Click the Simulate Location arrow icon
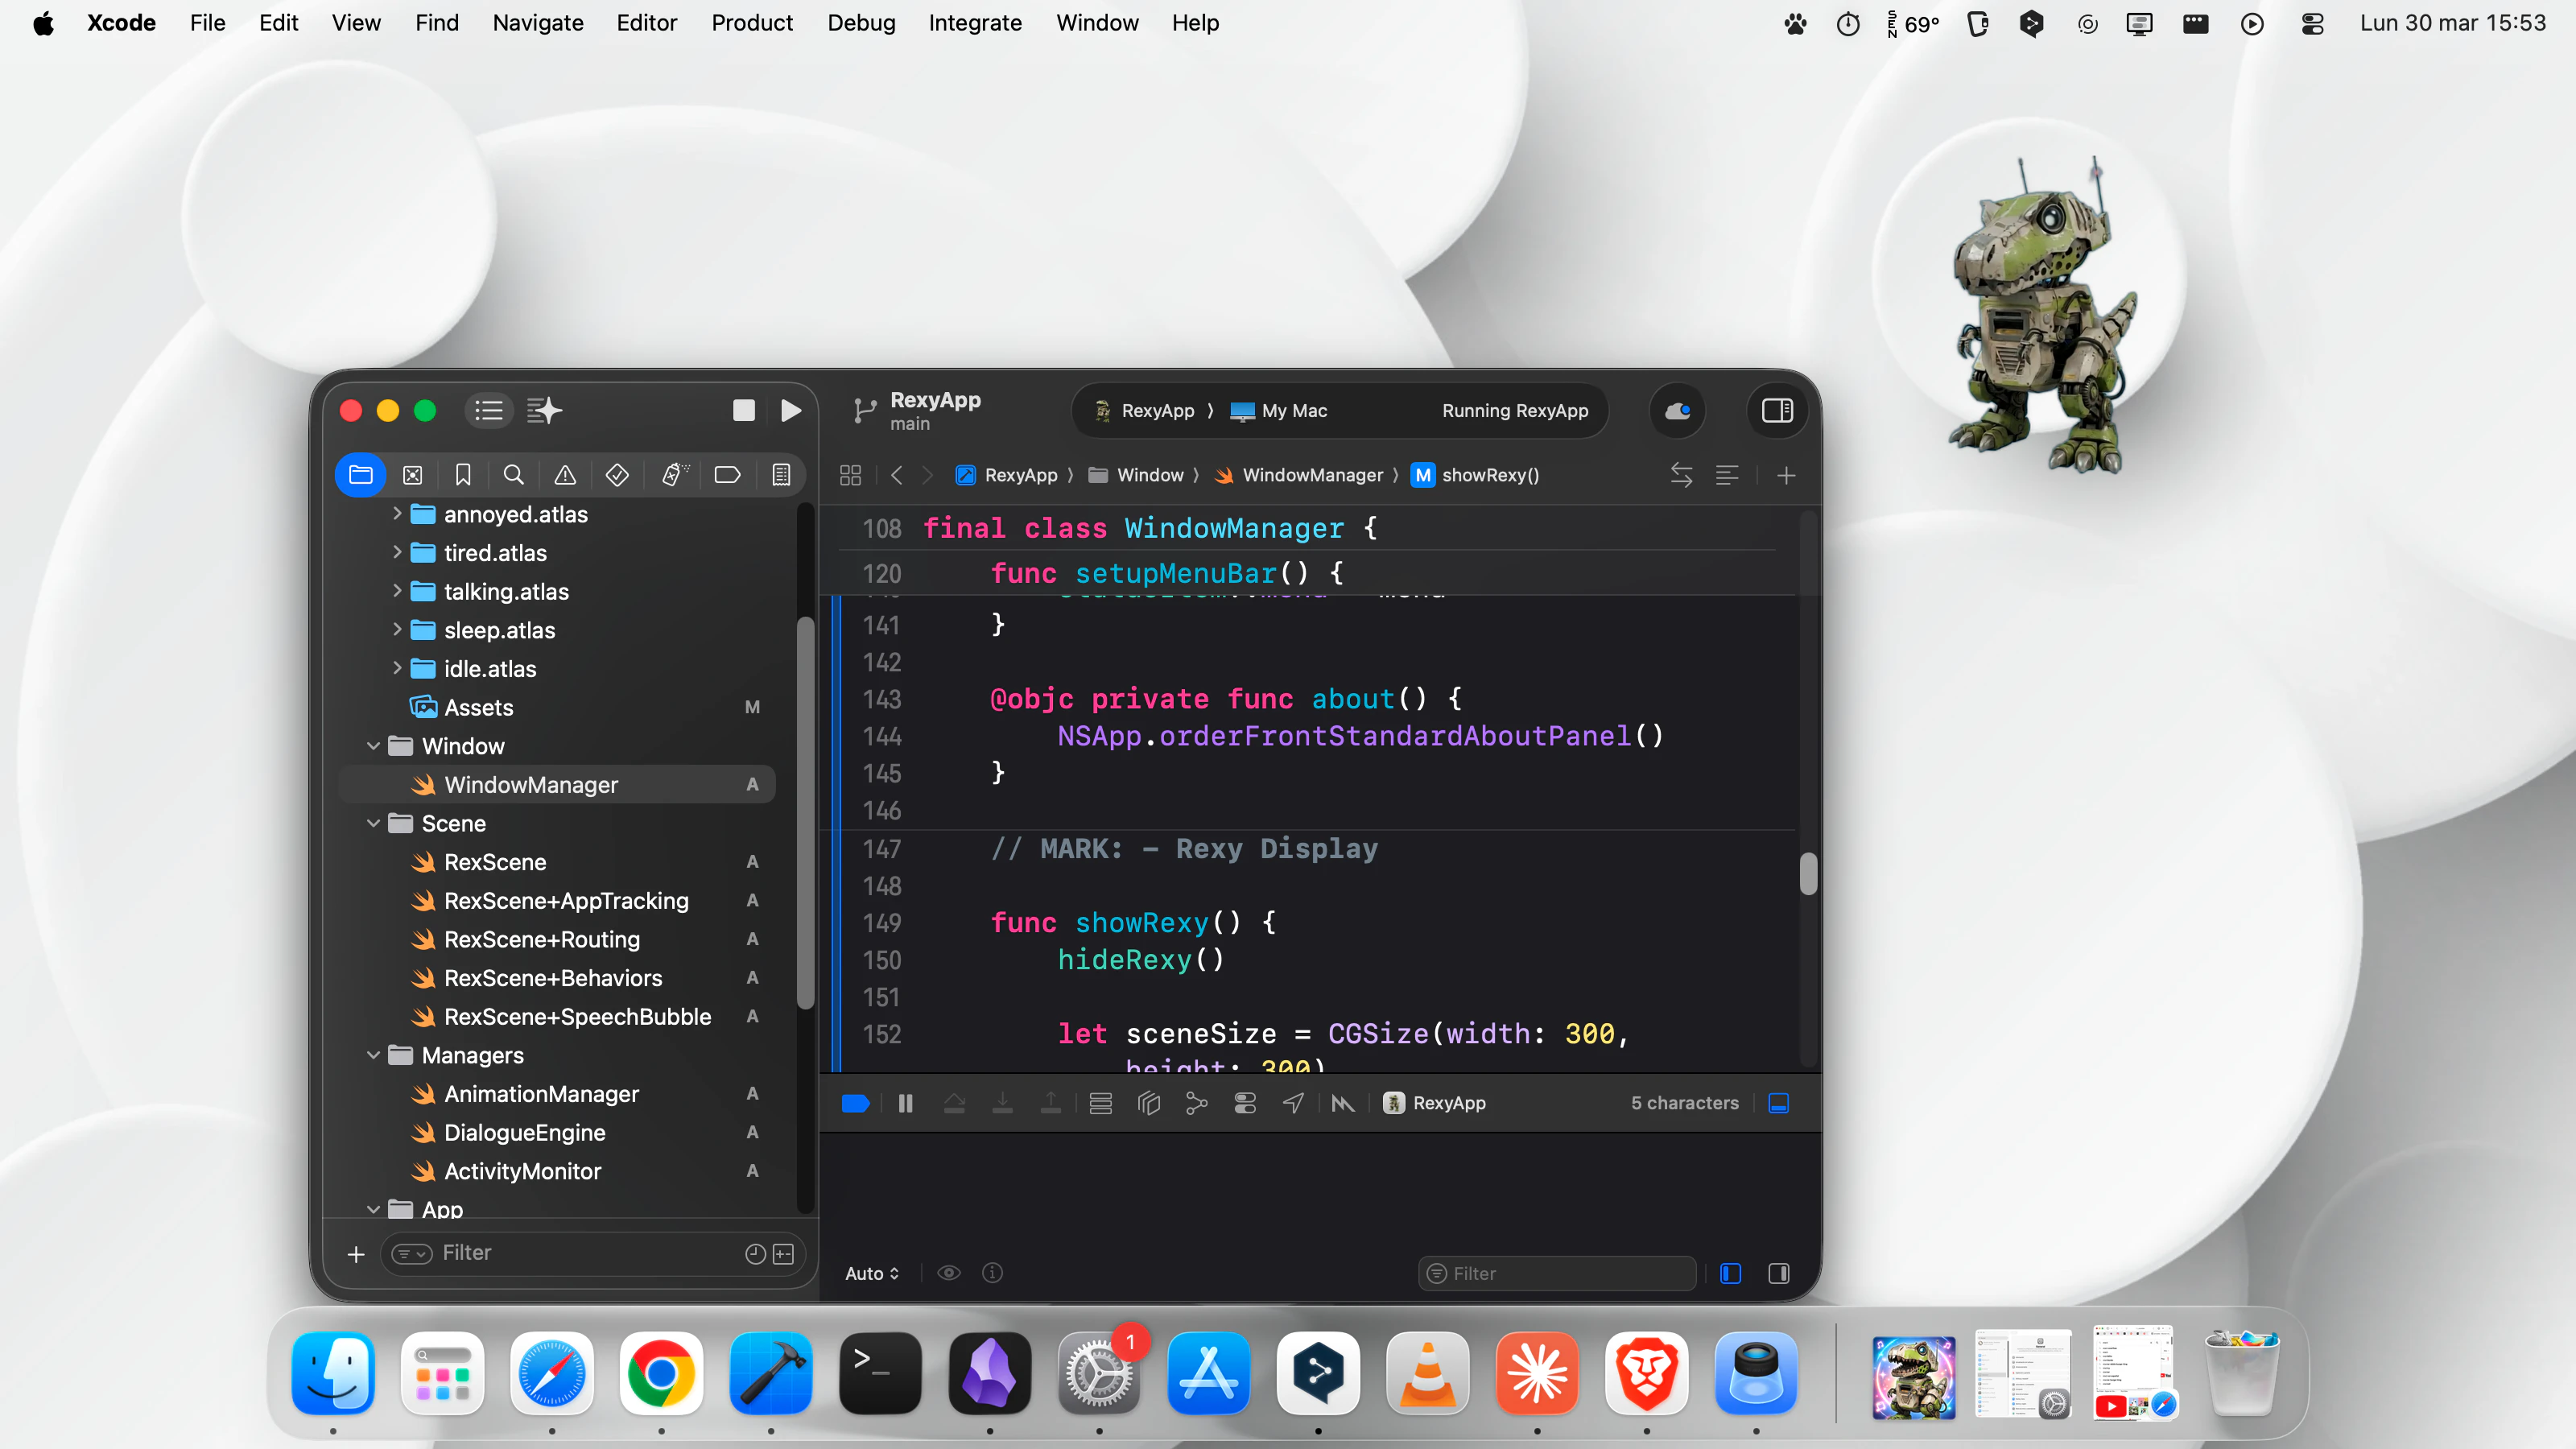Screen dimensions: 2576x1449 [1293, 1103]
